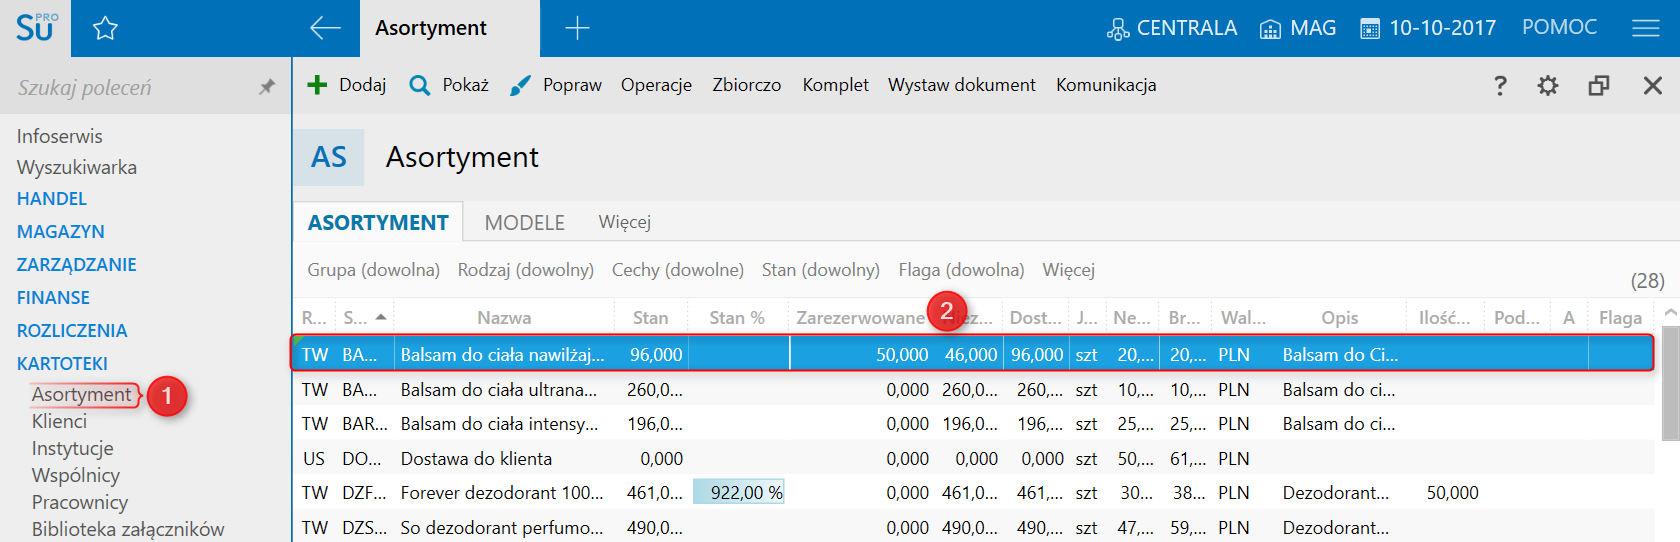Select Klienci in the Kartoteki tree
The width and height of the screenshot is (1680, 542).
[x=59, y=422]
